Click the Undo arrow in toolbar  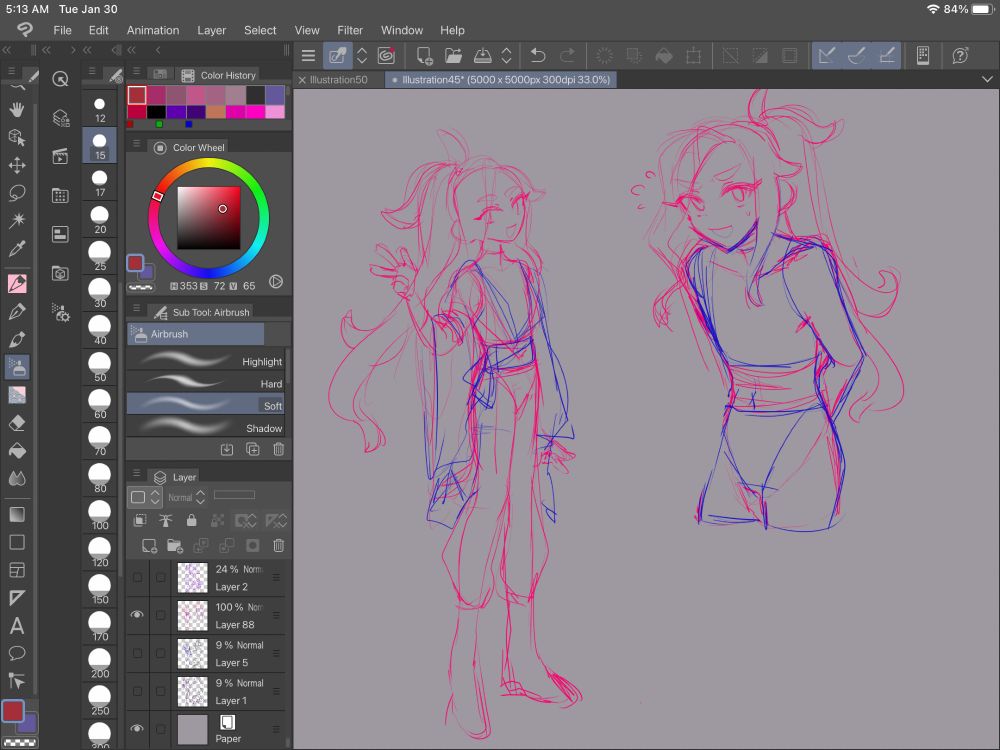538,56
